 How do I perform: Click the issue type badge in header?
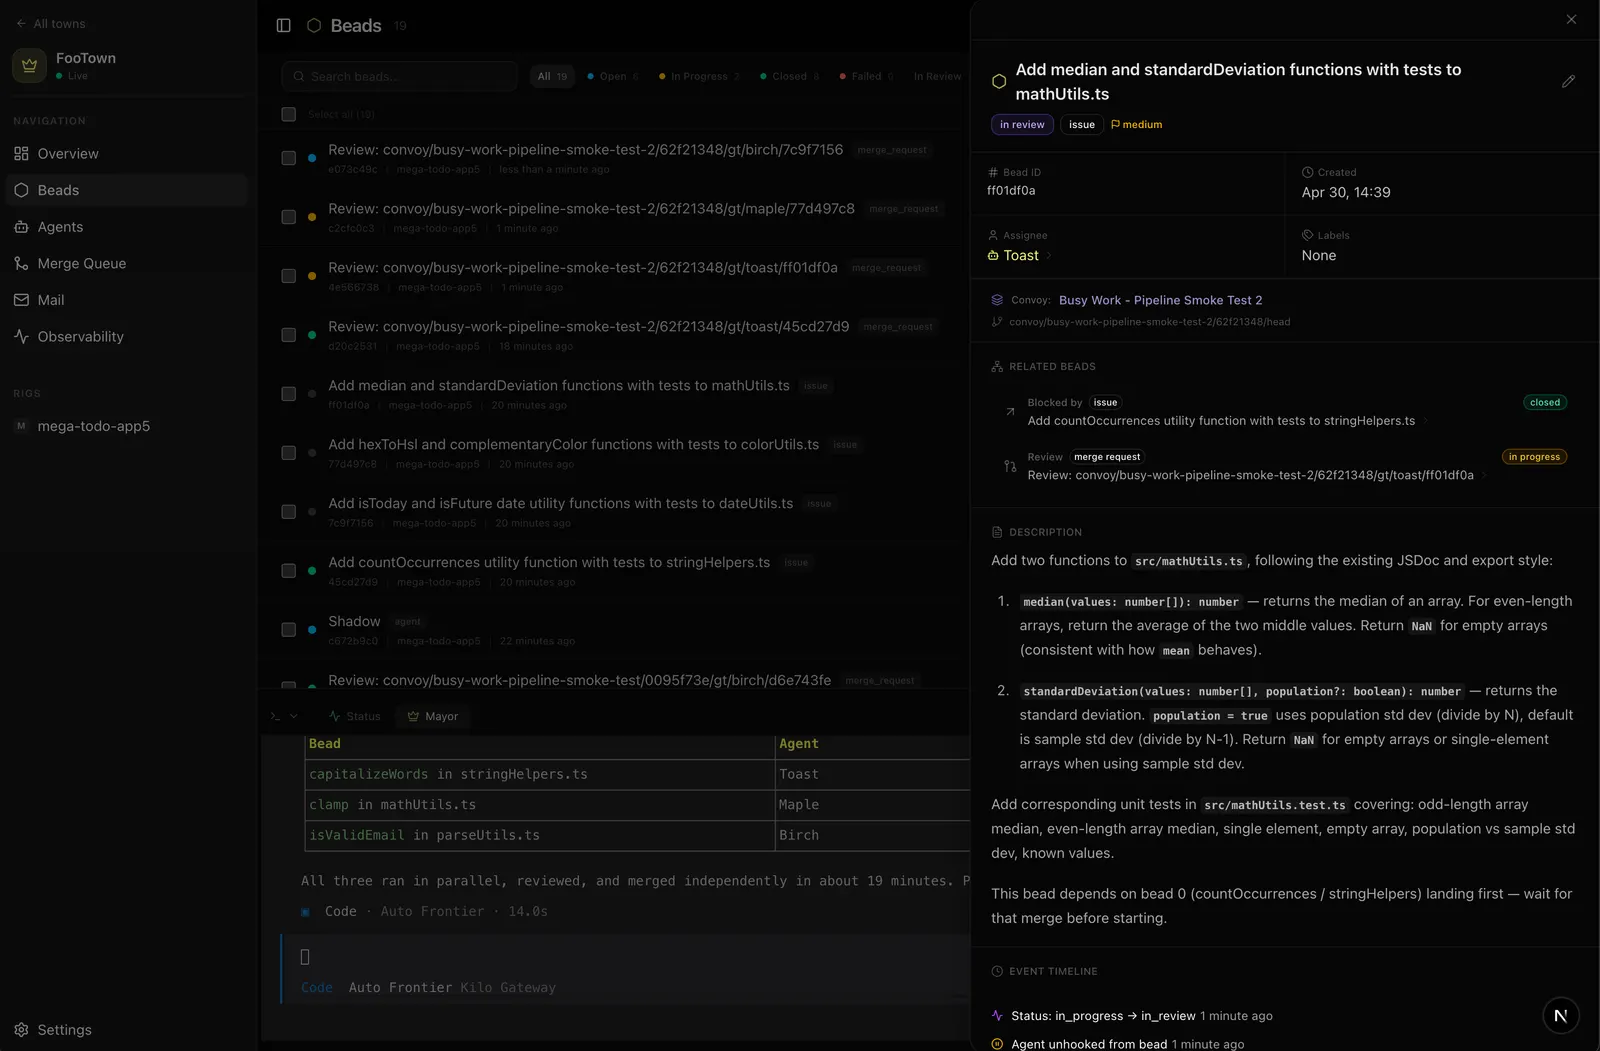point(1081,124)
